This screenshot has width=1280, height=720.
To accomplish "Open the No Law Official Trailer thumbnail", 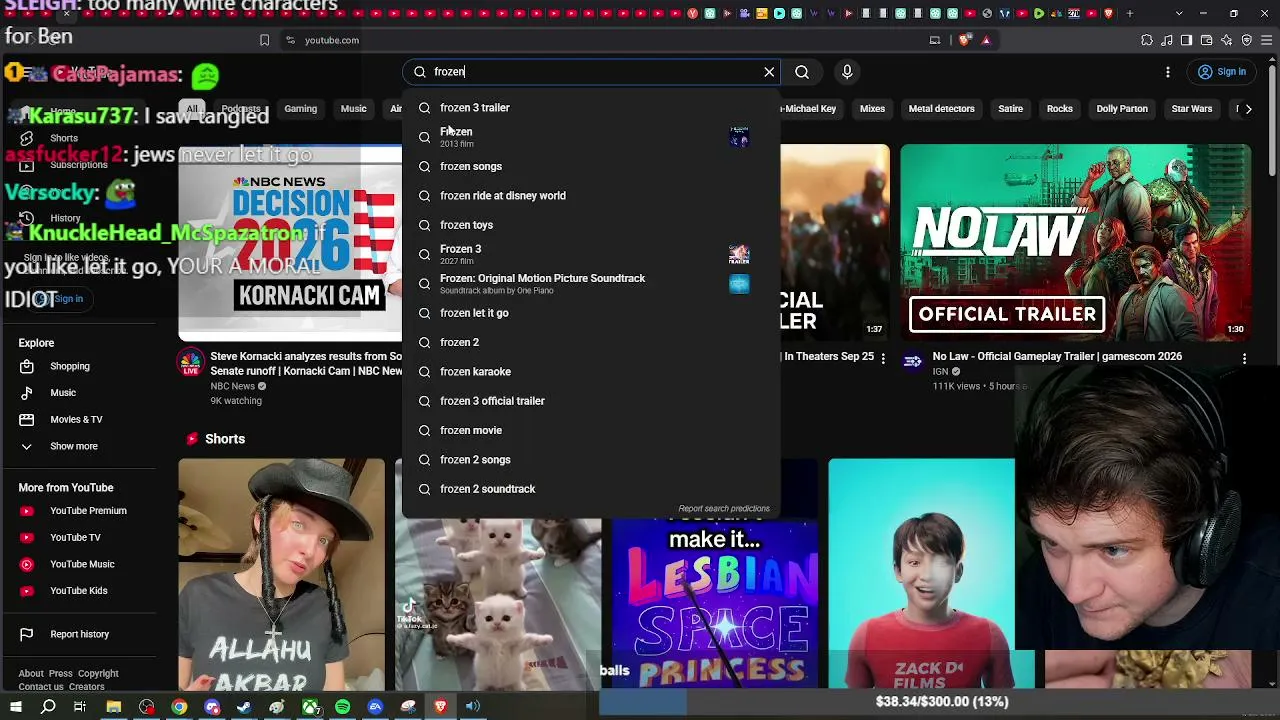I will 1075,242.
